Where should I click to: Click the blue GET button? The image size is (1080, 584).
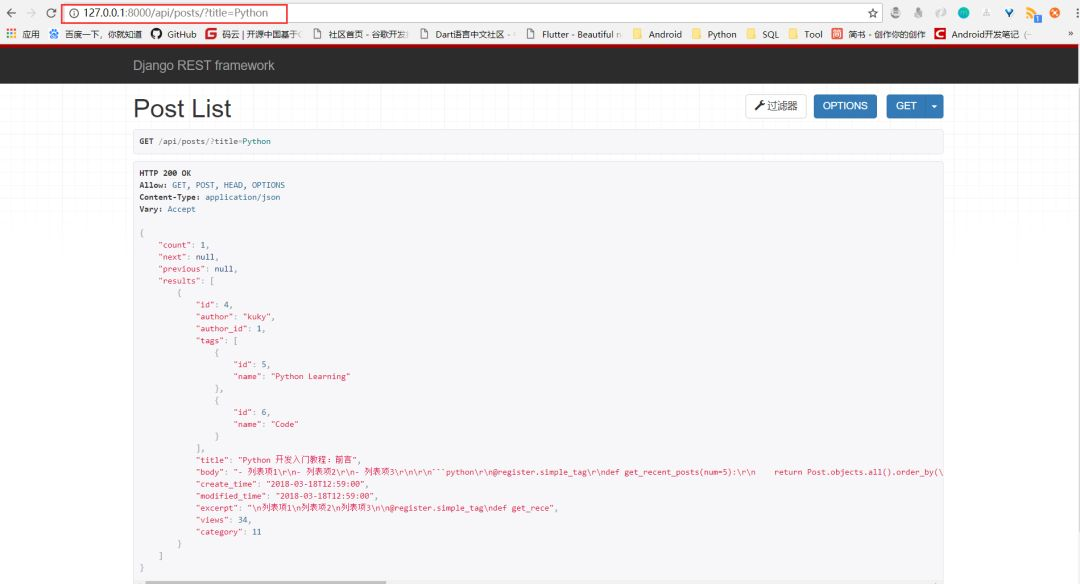(x=906, y=106)
